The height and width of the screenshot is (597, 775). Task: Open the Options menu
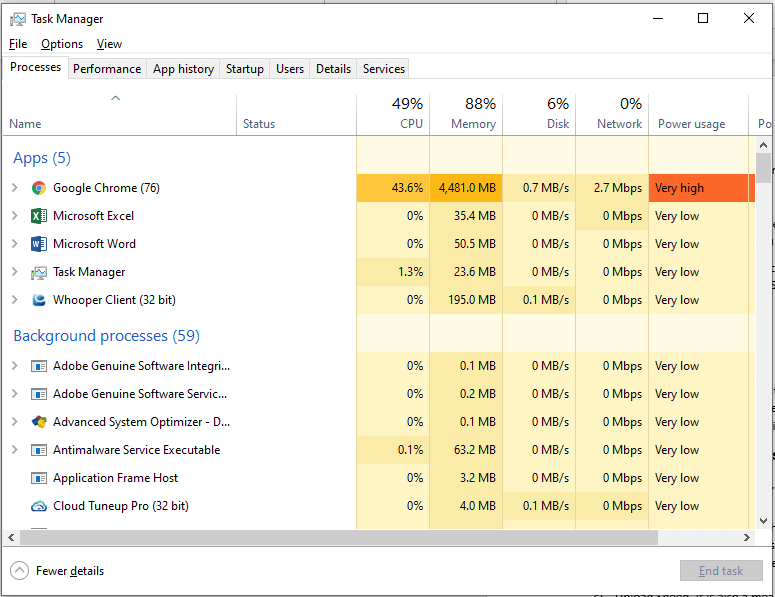62,44
